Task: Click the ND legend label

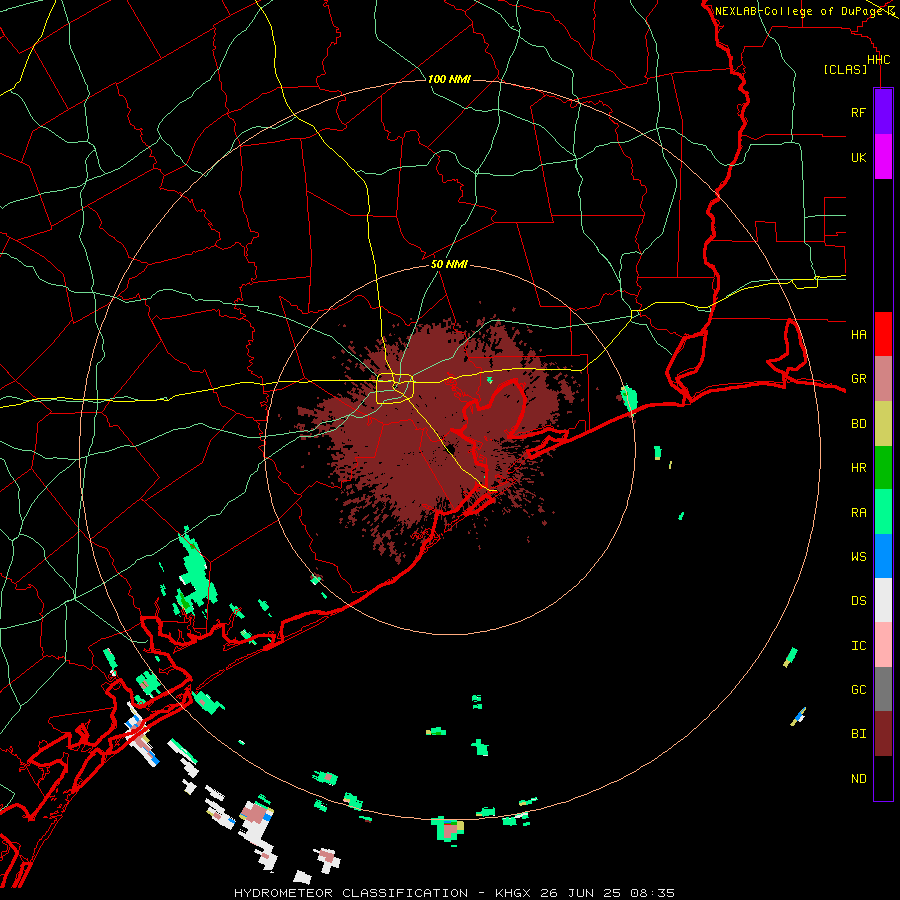Action: 858,778
